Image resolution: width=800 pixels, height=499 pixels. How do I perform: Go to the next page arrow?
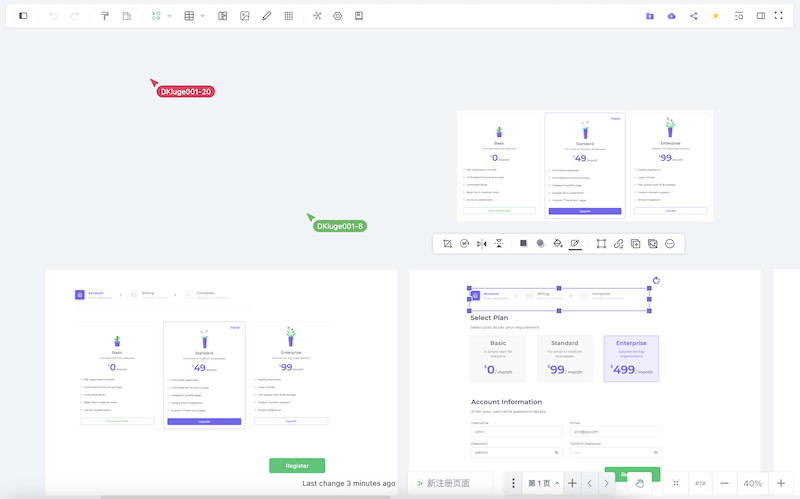(x=608, y=483)
